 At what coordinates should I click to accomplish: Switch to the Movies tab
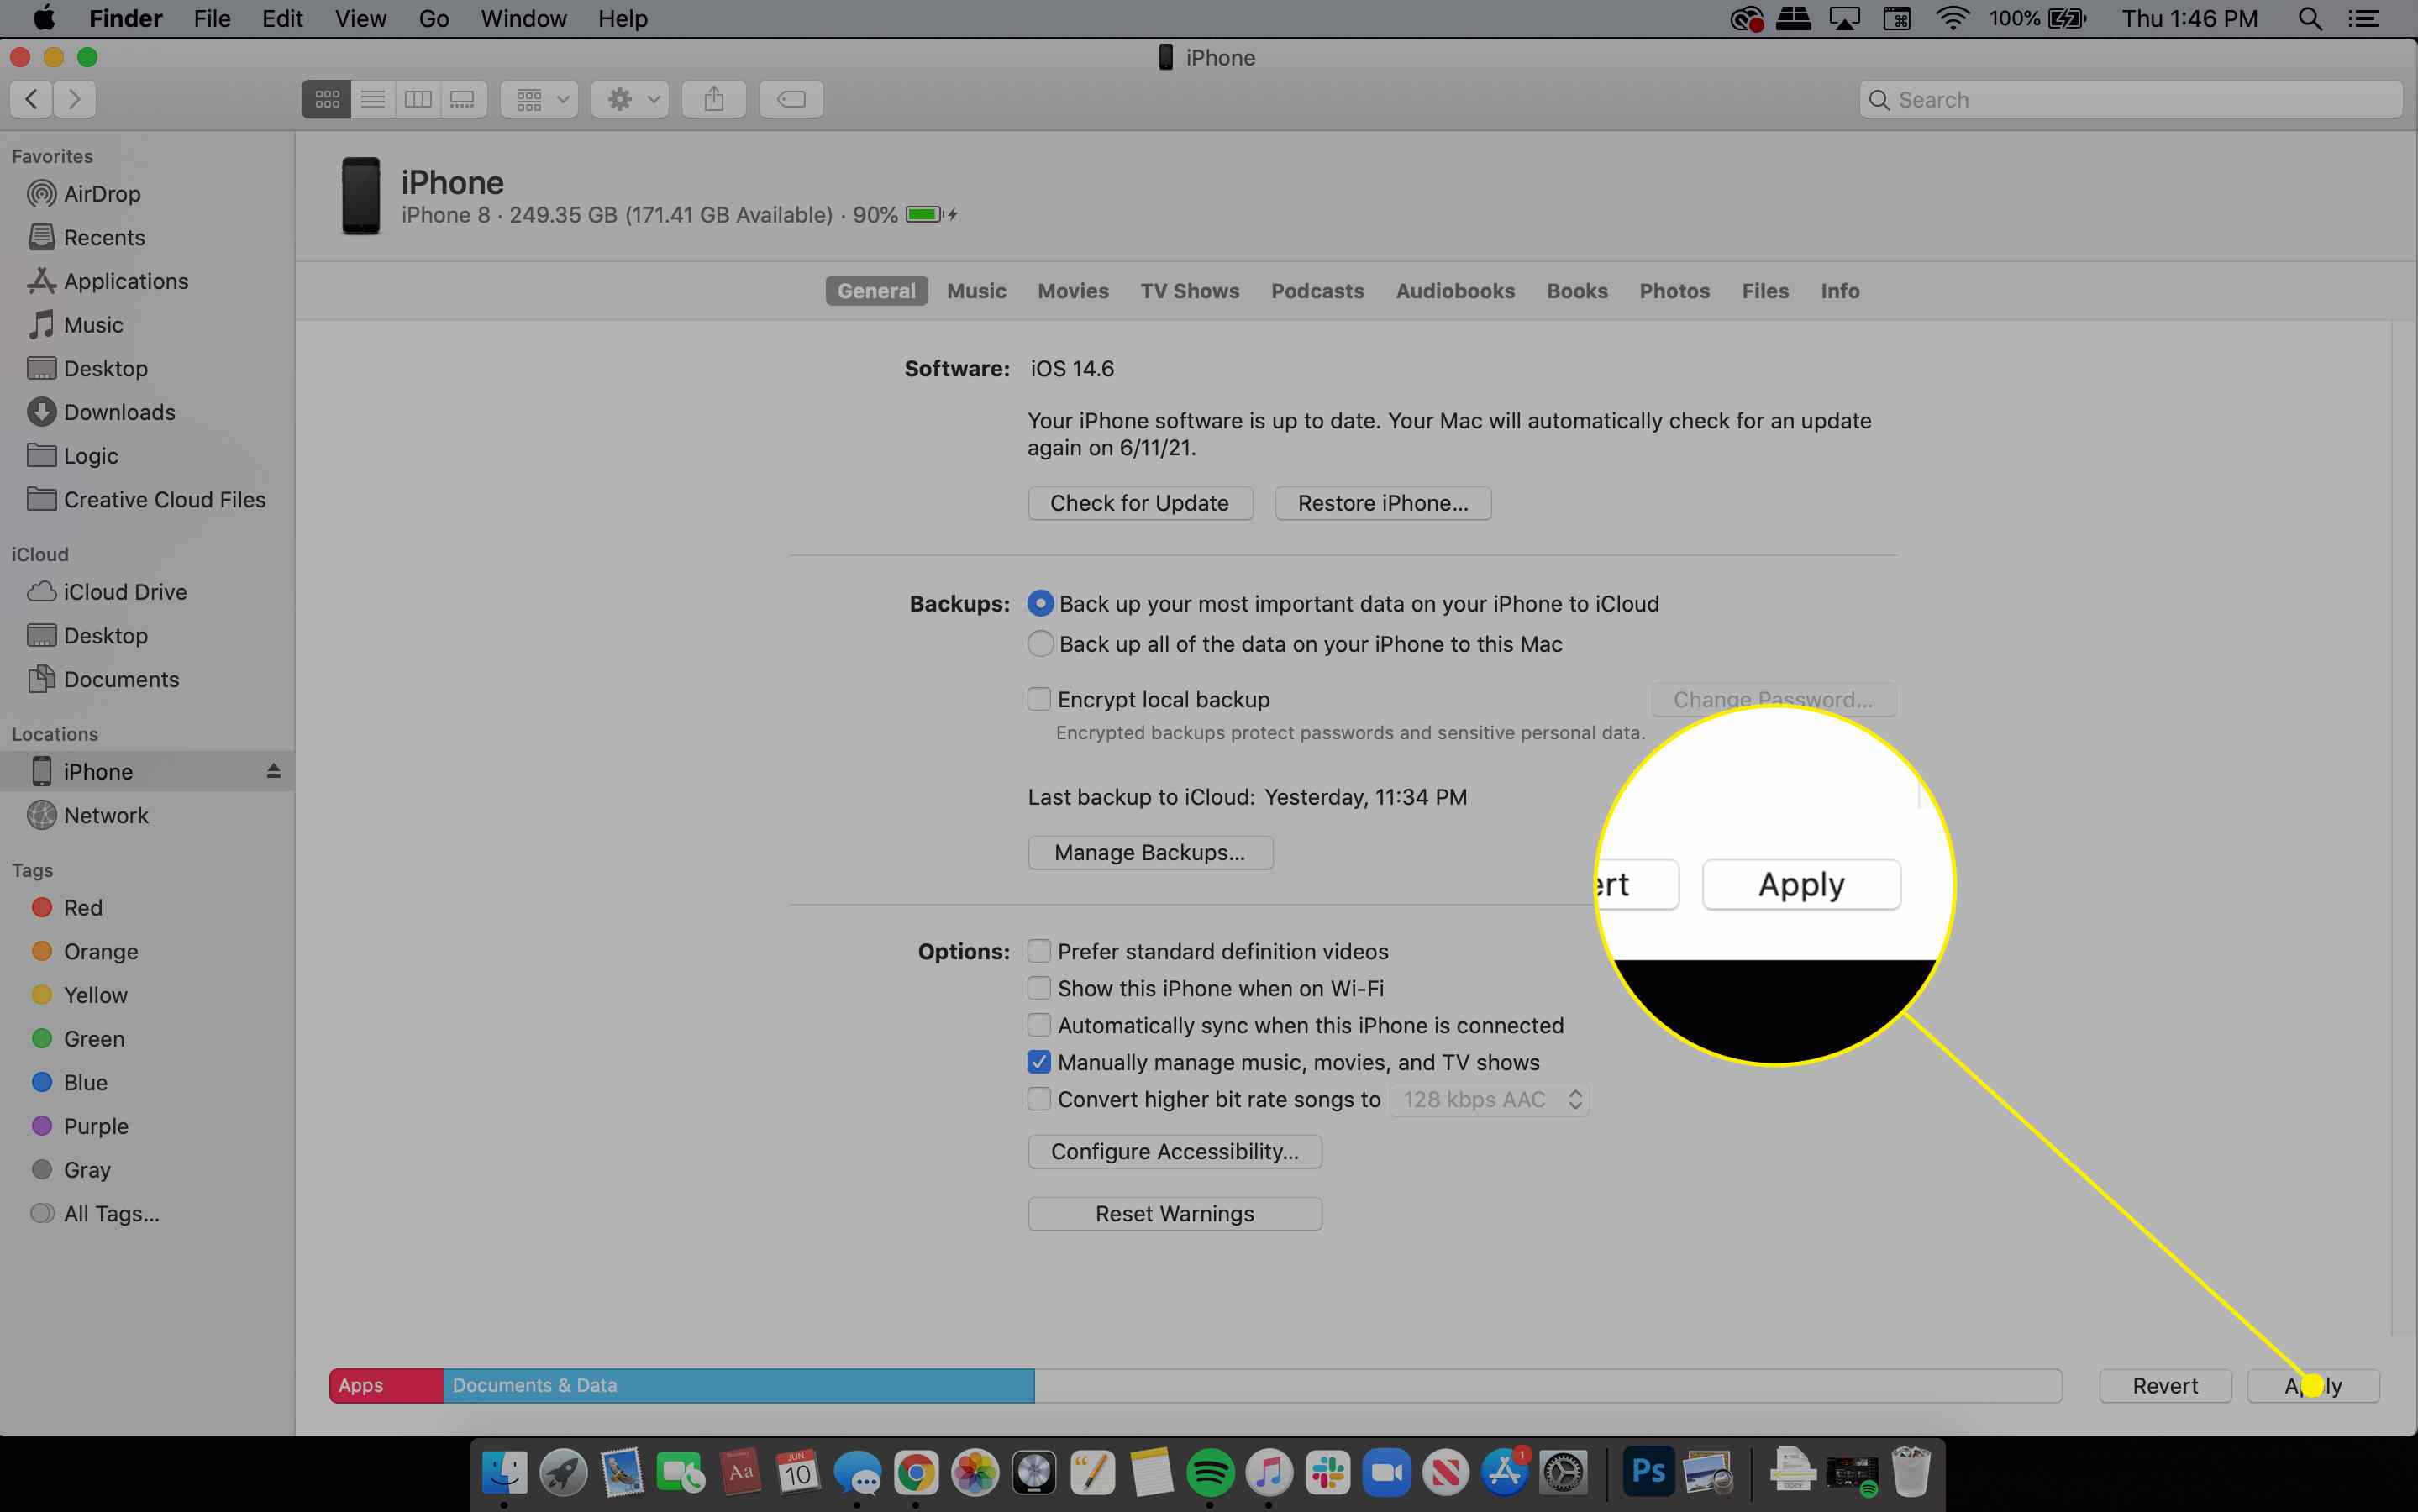pyautogui.click(x=1073, y=291)
